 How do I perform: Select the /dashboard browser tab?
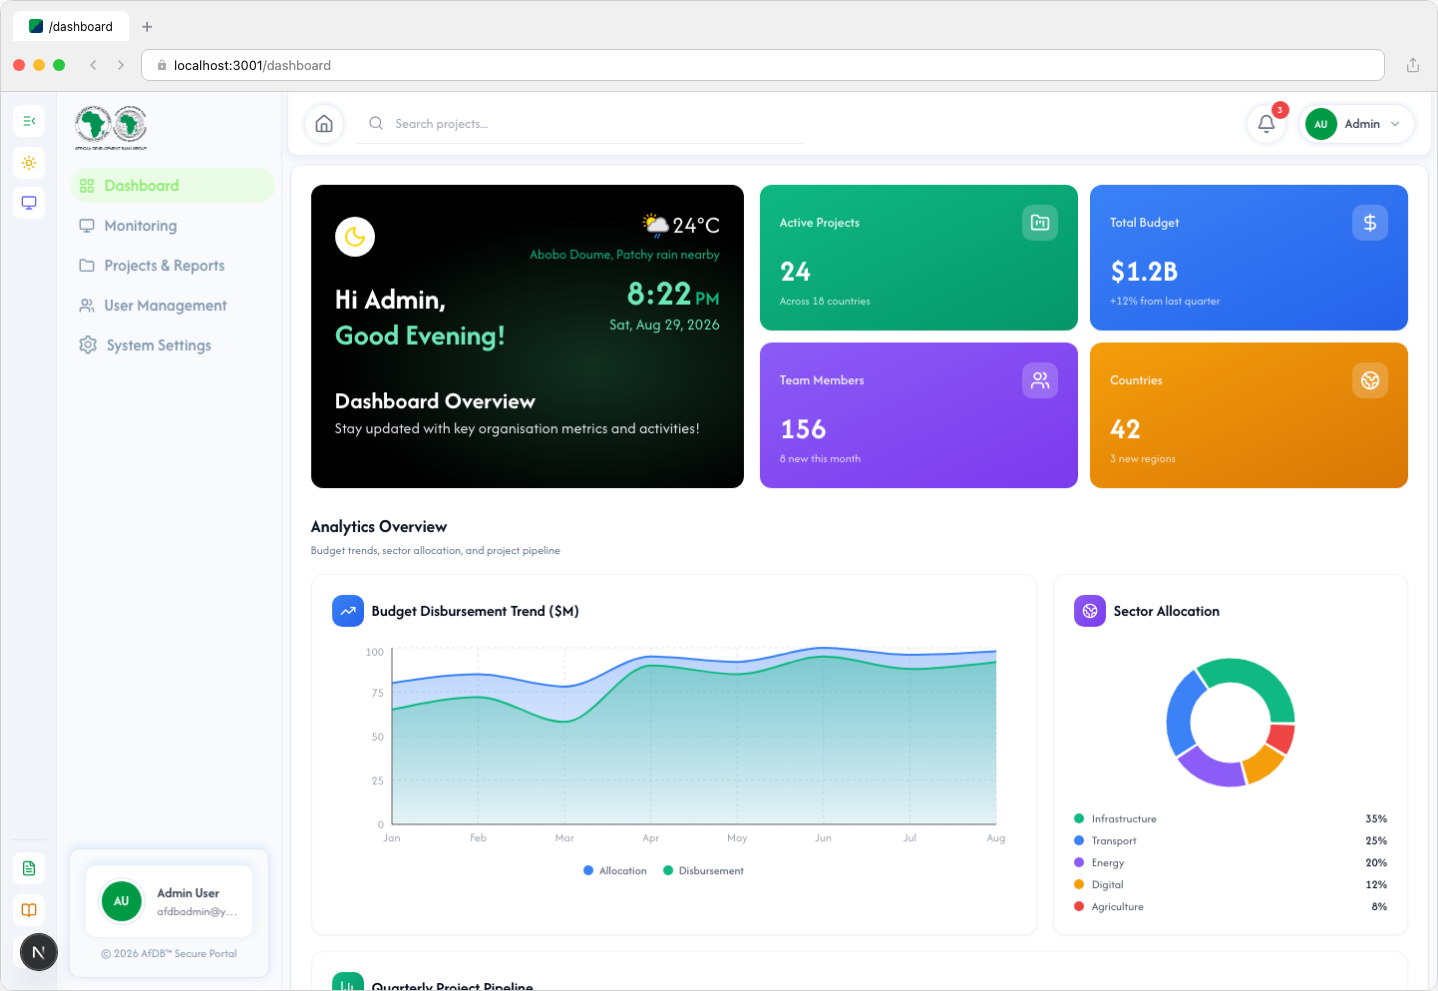click(71, 27)
